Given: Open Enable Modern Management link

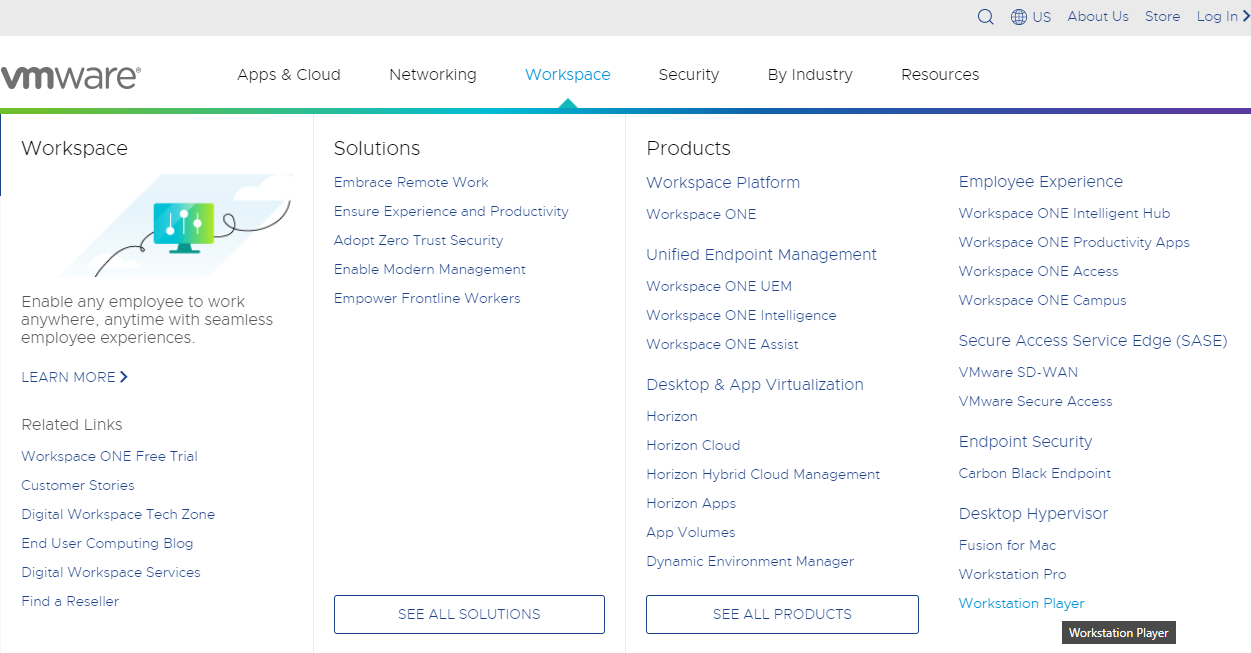Looking at the screenshot, I should 430,269.
